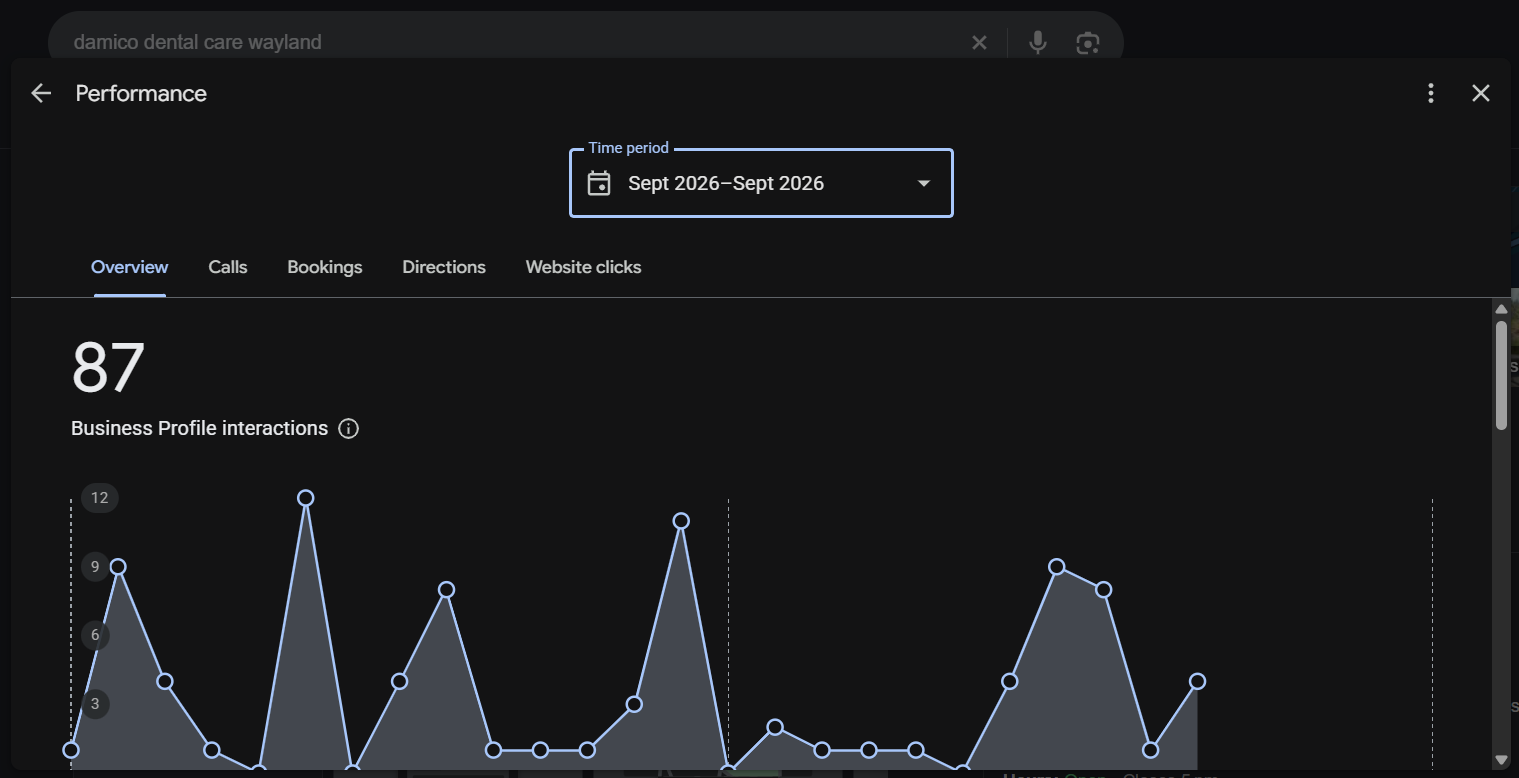Click the 12 axis label on chart

pyautogui.click(x=99, y=498)
